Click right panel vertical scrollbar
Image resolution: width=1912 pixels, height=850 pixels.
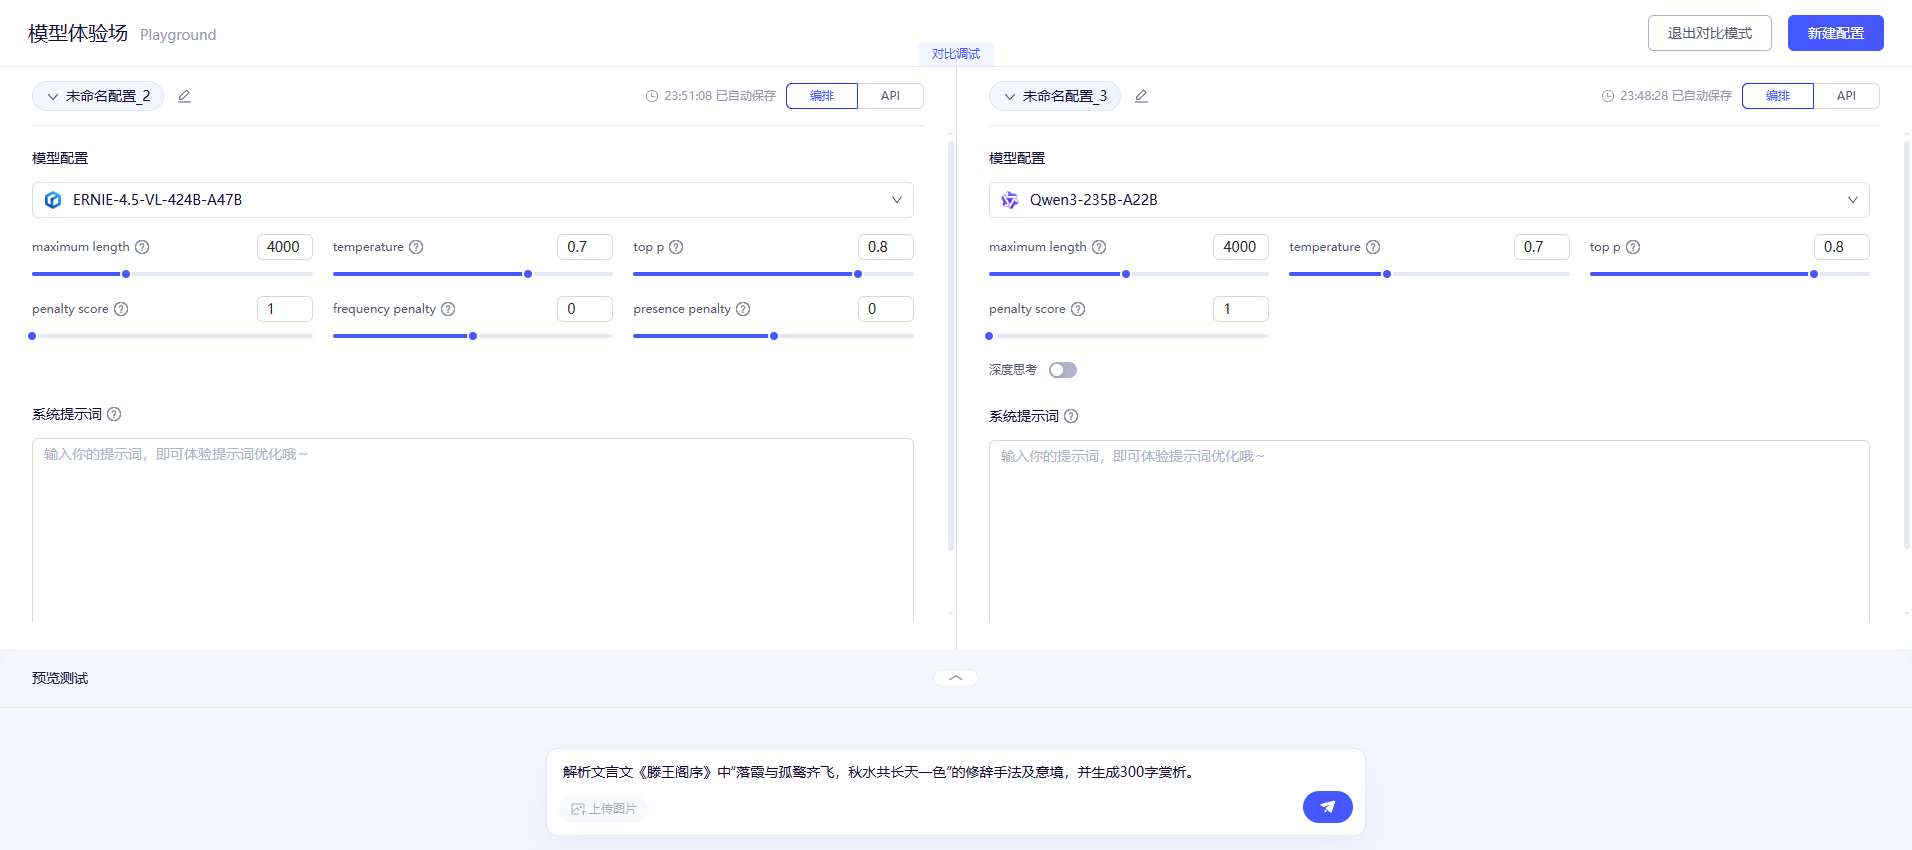(1907, 344)
